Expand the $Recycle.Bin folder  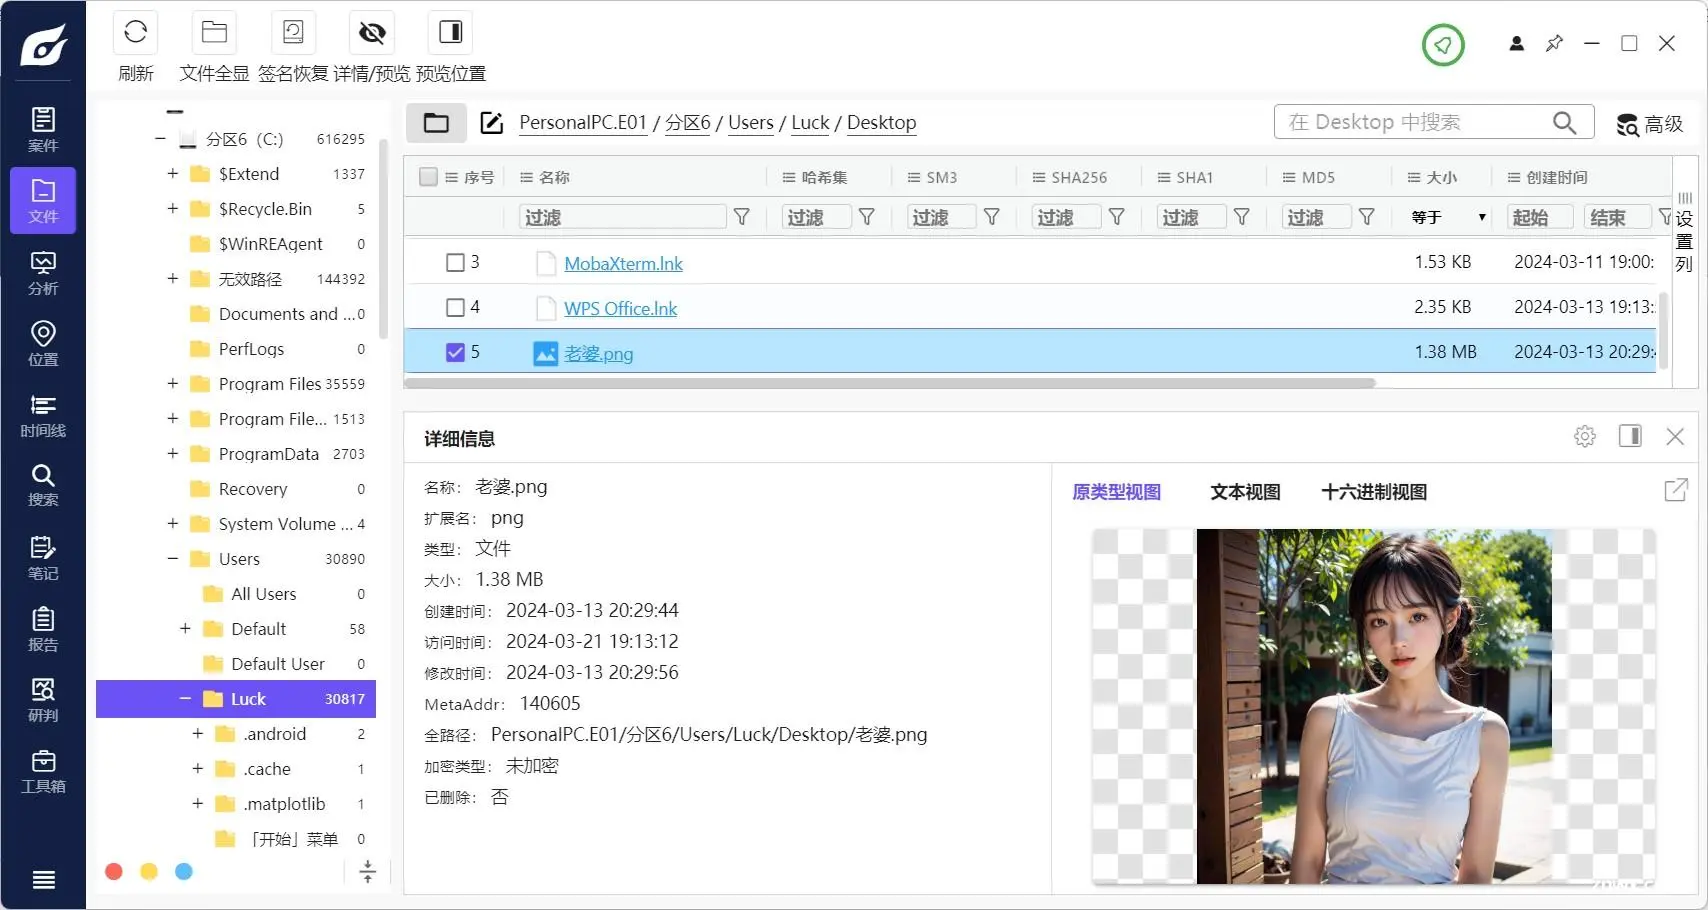pyautogui.click(x=172, y=209)
